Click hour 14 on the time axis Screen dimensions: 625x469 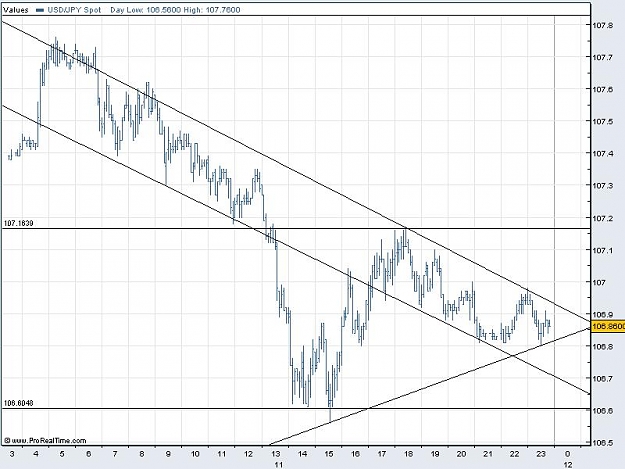302,453
